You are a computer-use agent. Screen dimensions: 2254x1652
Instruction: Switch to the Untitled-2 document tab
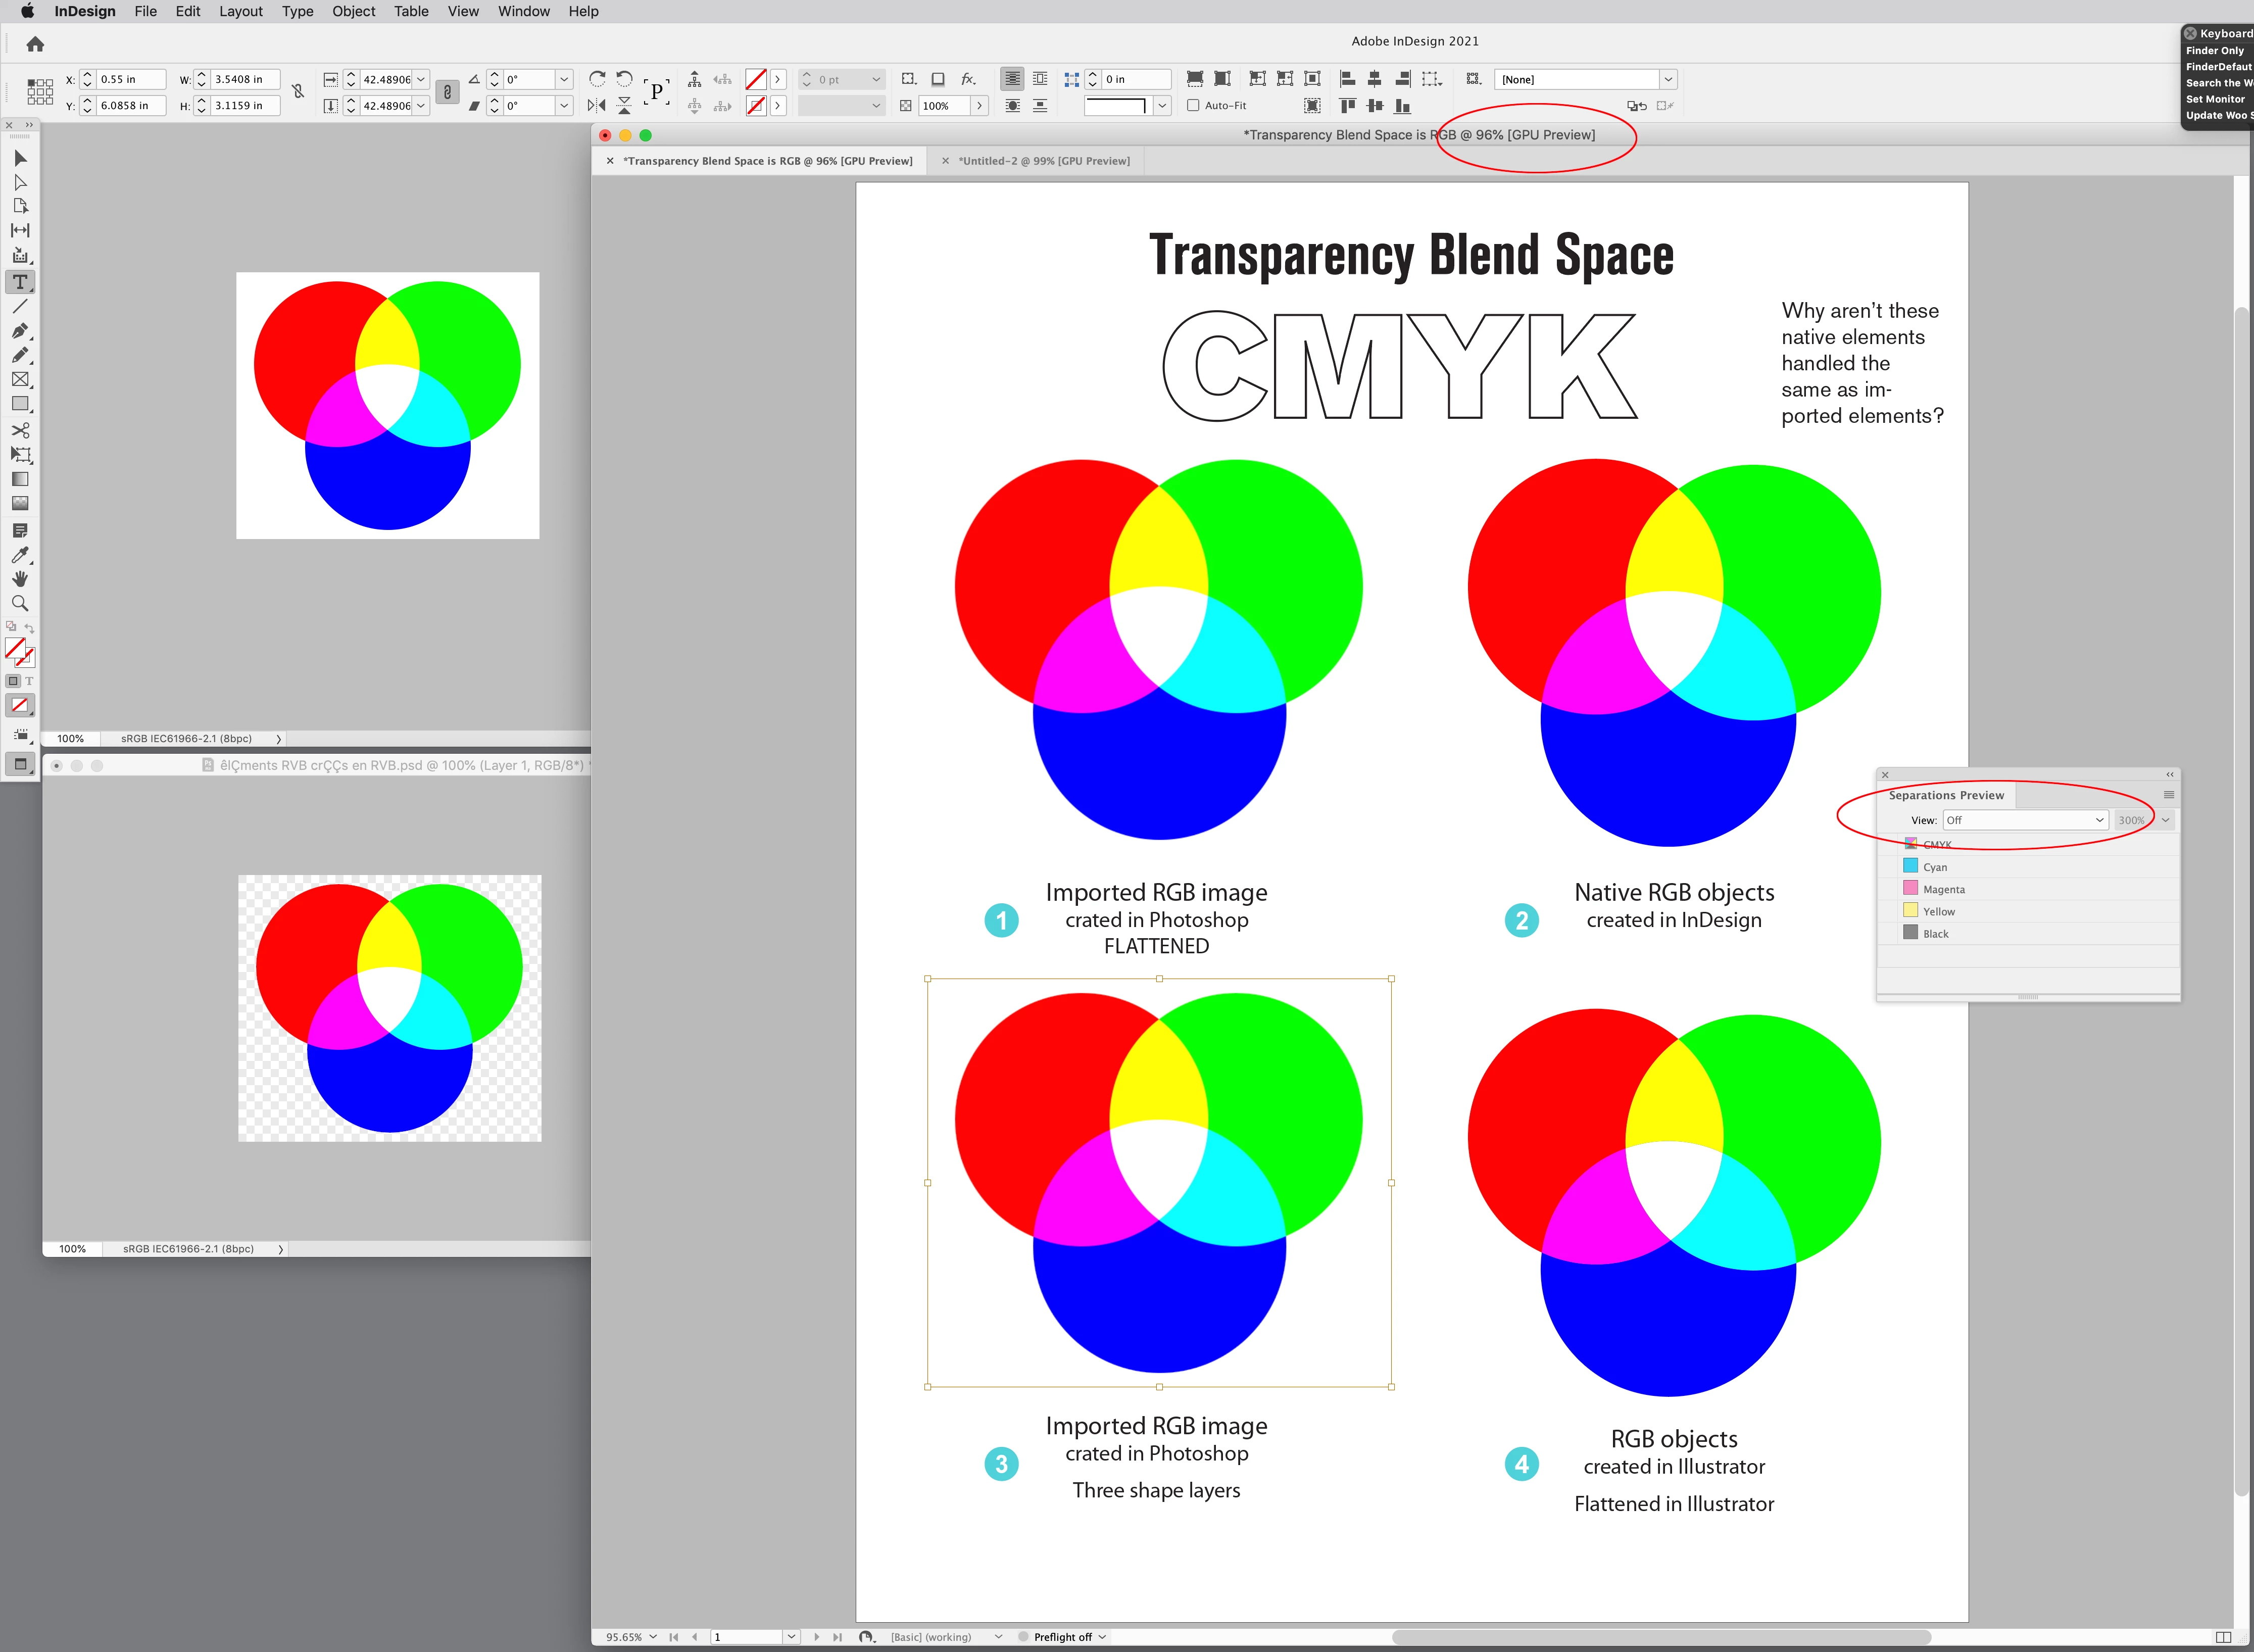click(x=1043, y=161)
